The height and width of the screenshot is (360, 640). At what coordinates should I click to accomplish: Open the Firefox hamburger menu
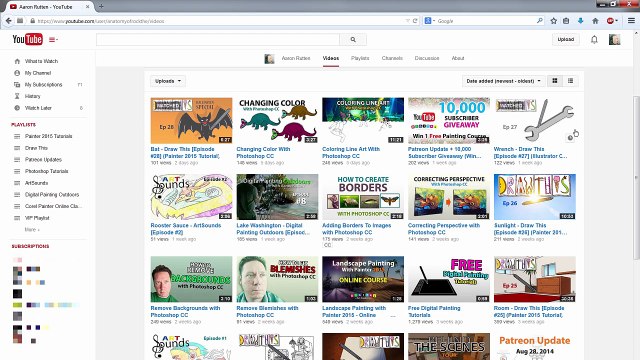coord(631,21)
